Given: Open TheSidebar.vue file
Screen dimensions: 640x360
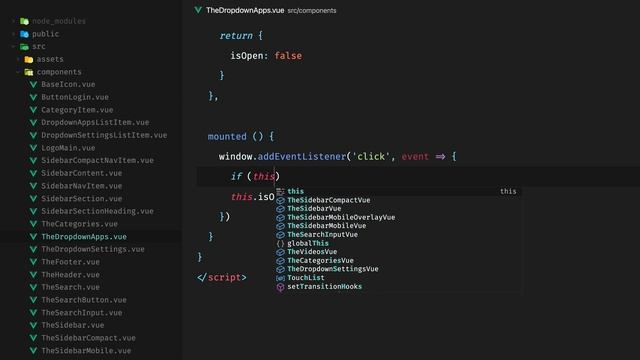Looking at the screenshot, I should click(x=72, y=325).
